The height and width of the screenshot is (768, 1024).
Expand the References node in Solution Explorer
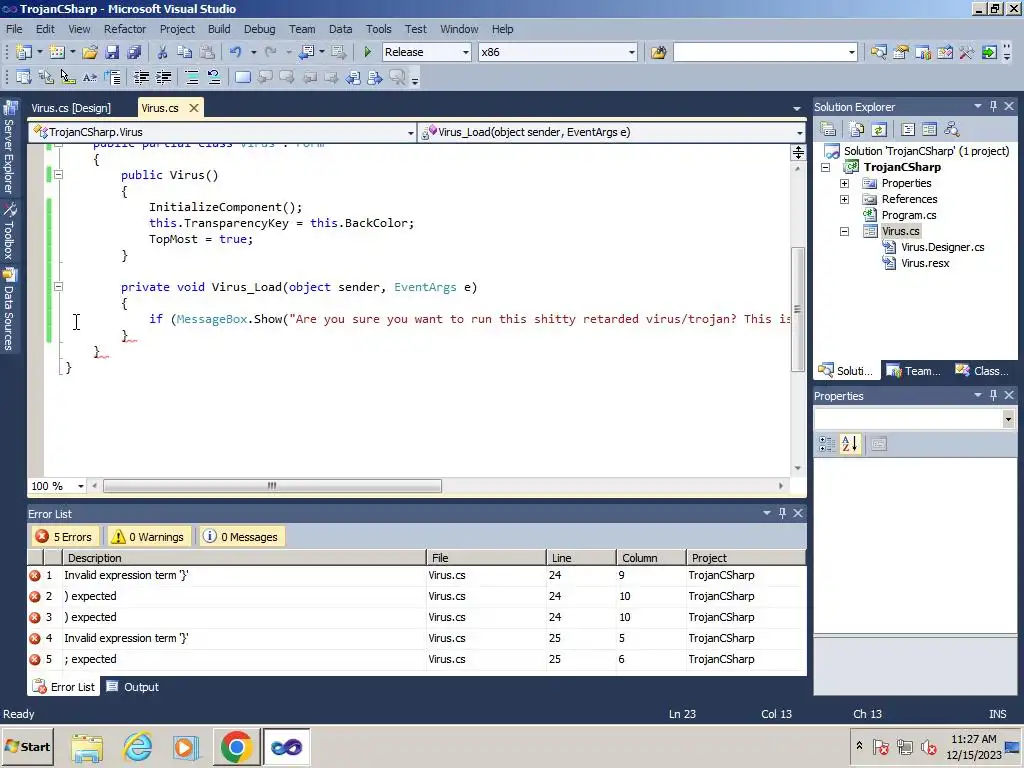pos(844,199)
